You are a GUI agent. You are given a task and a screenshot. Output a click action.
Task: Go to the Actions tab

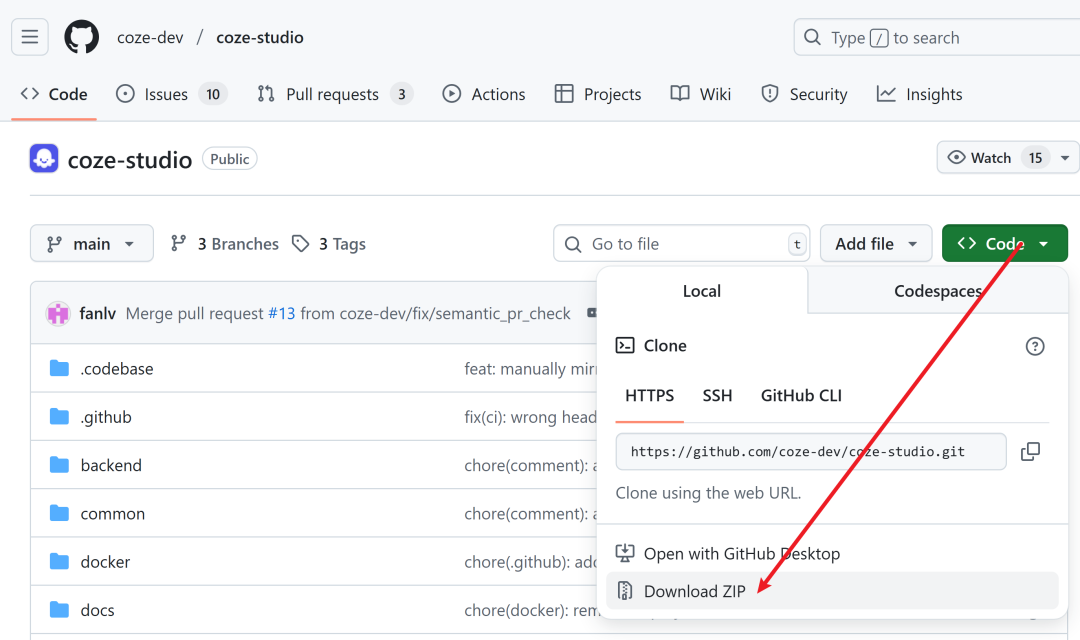pos(484,94)
